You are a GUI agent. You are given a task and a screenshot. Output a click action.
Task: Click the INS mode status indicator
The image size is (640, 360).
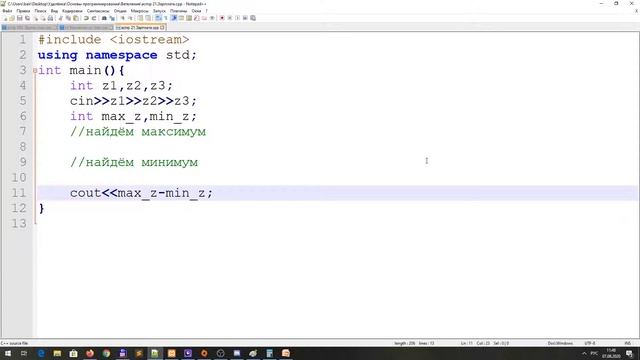[627, 343]
